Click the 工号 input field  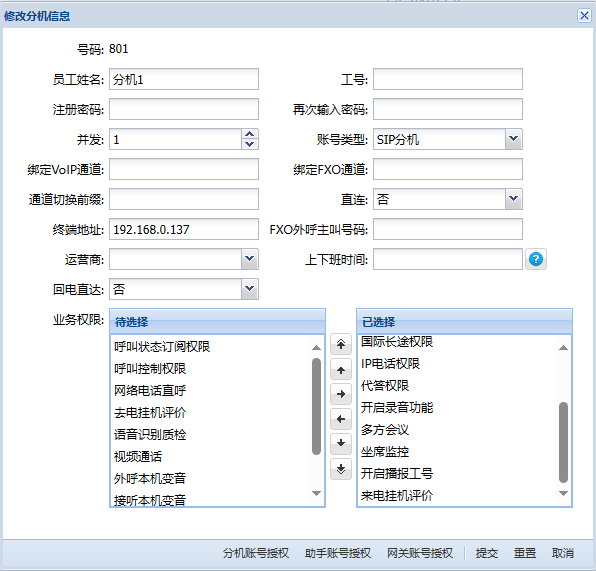click(448, 79)
